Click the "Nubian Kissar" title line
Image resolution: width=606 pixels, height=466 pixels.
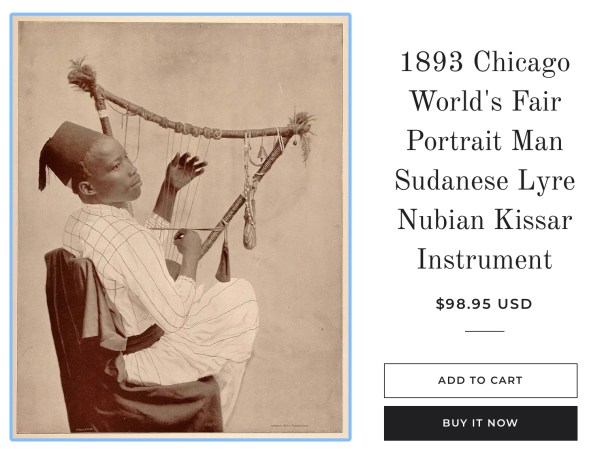484,220
